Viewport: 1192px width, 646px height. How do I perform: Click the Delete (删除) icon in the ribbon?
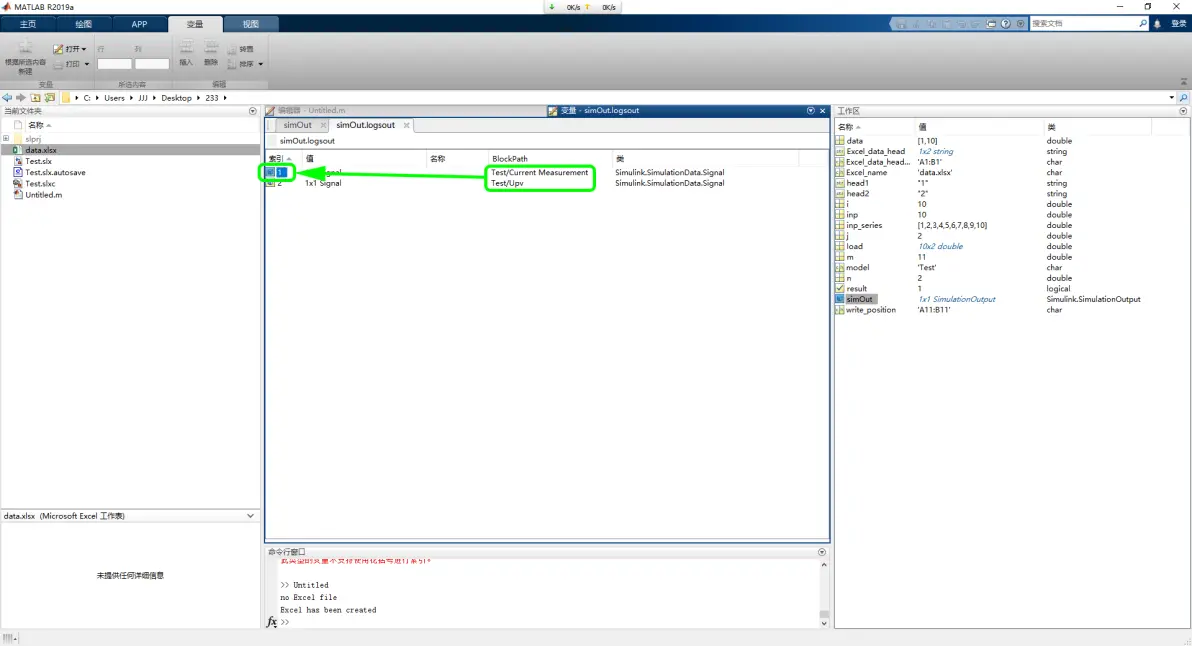coord(211,48)
